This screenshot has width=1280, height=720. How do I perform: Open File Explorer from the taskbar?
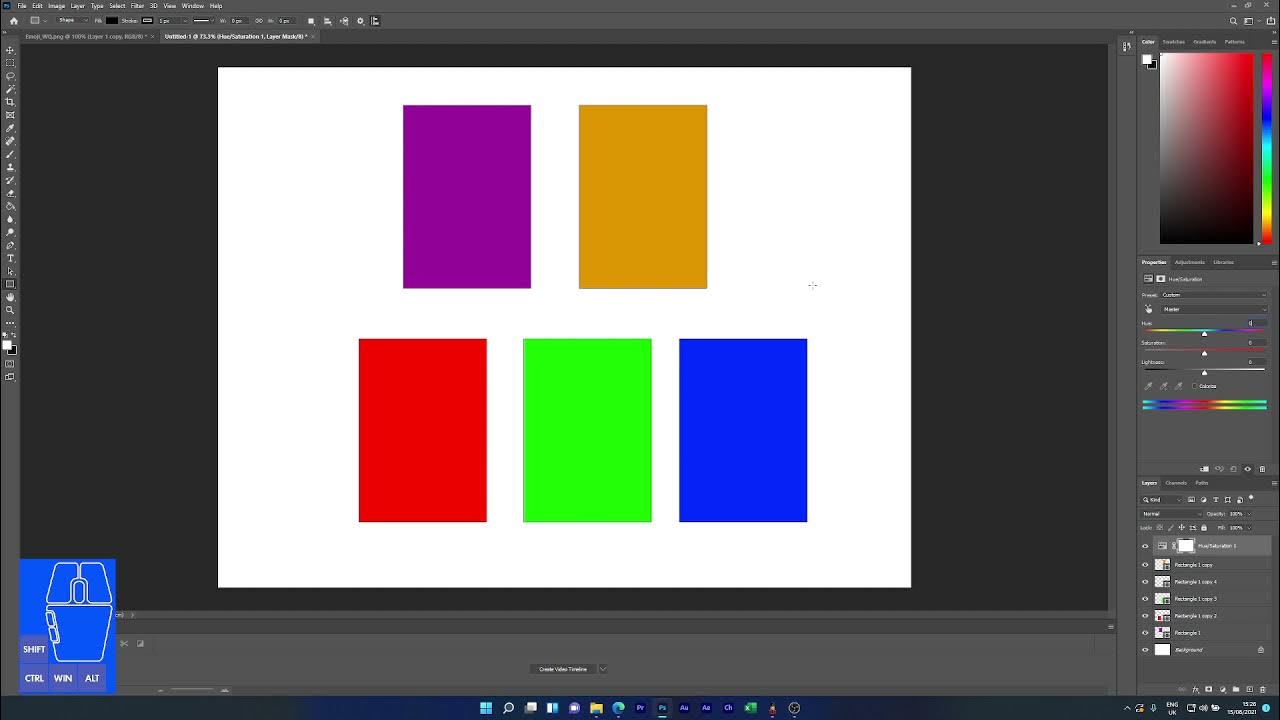coord(596,708)
